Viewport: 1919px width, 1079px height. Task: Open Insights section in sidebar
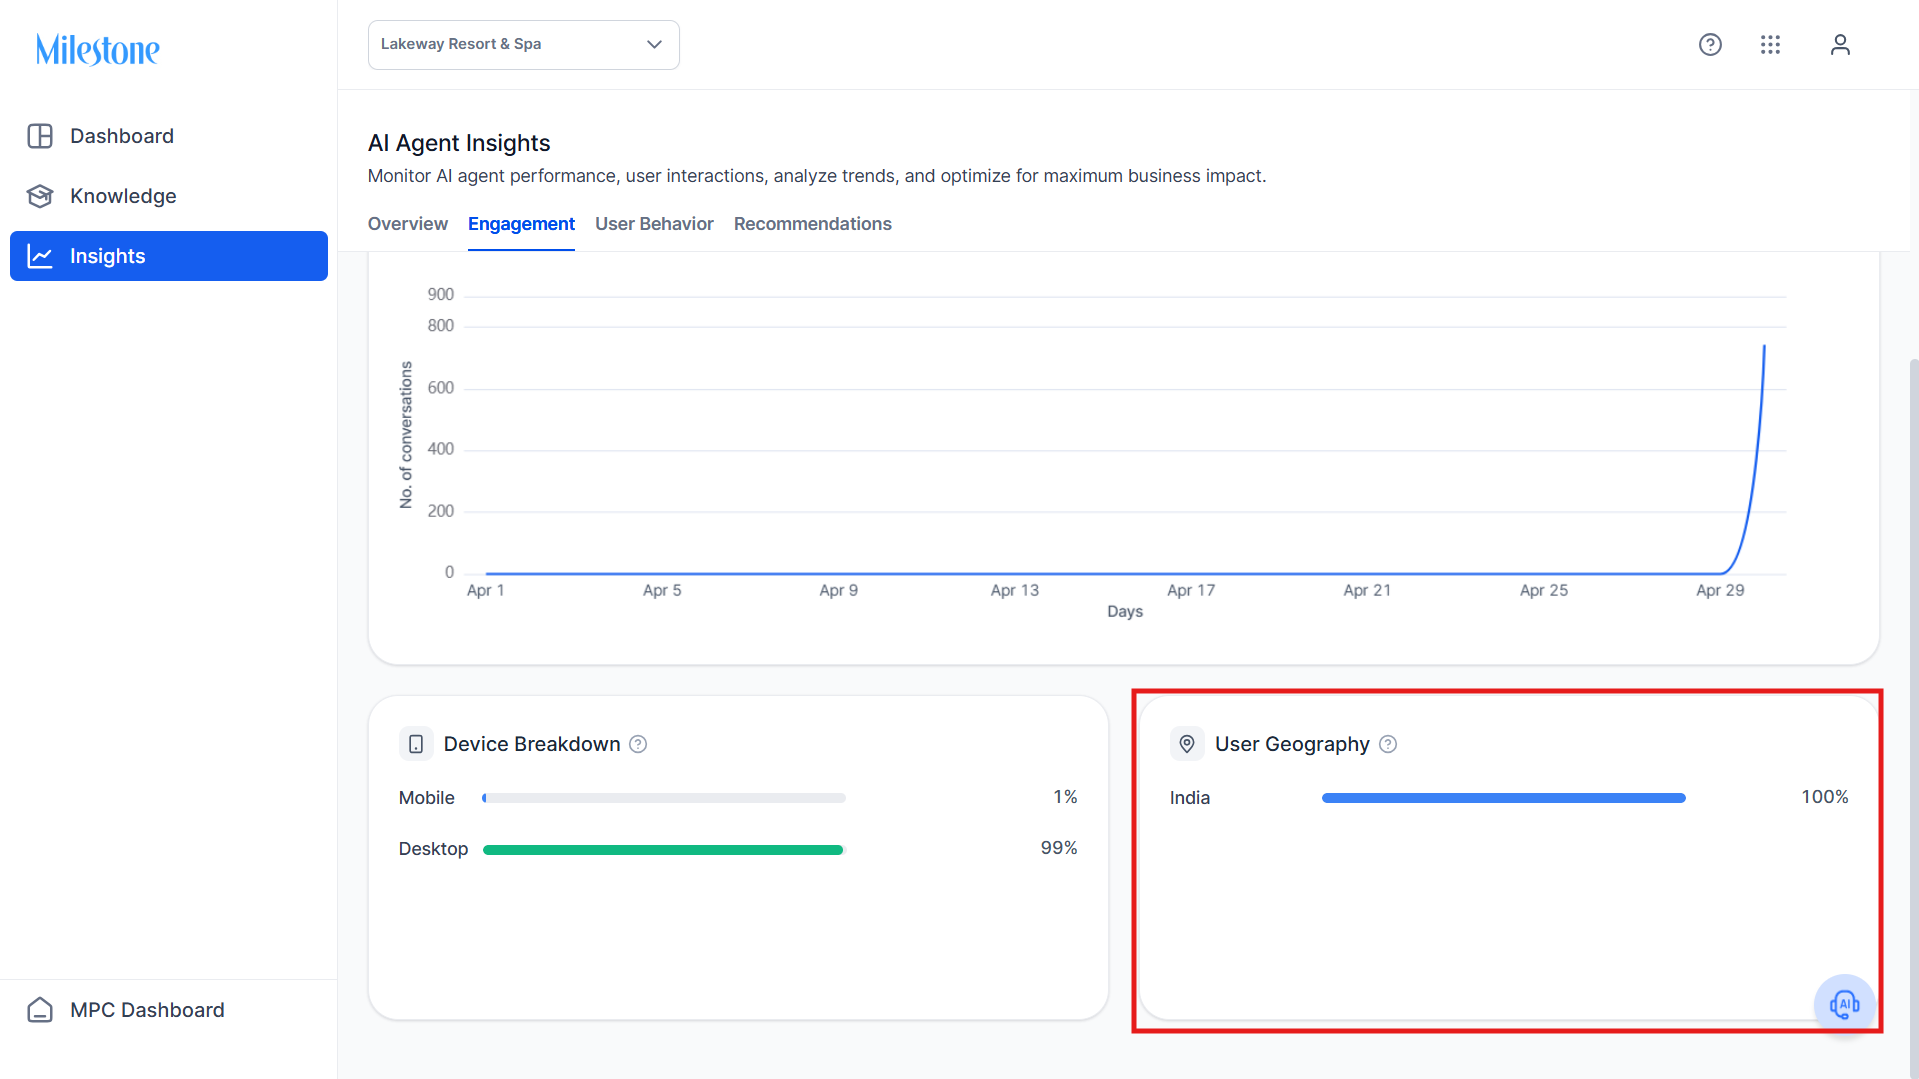click(x=169, y=256)
